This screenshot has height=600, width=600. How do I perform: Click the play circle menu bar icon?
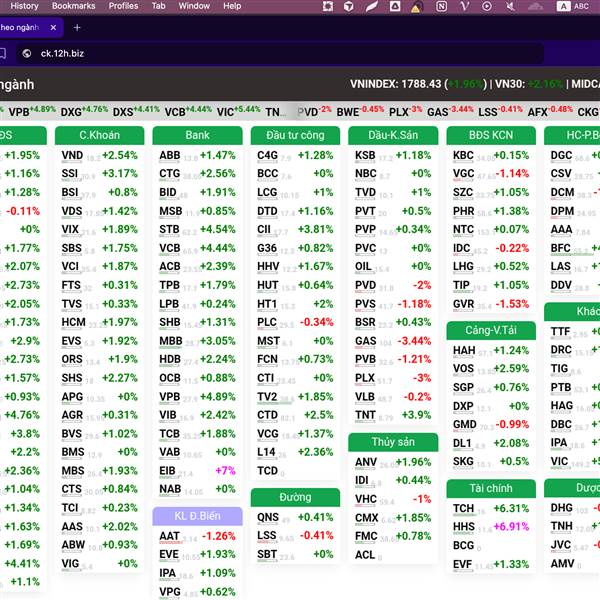click(x=487, y=6)
